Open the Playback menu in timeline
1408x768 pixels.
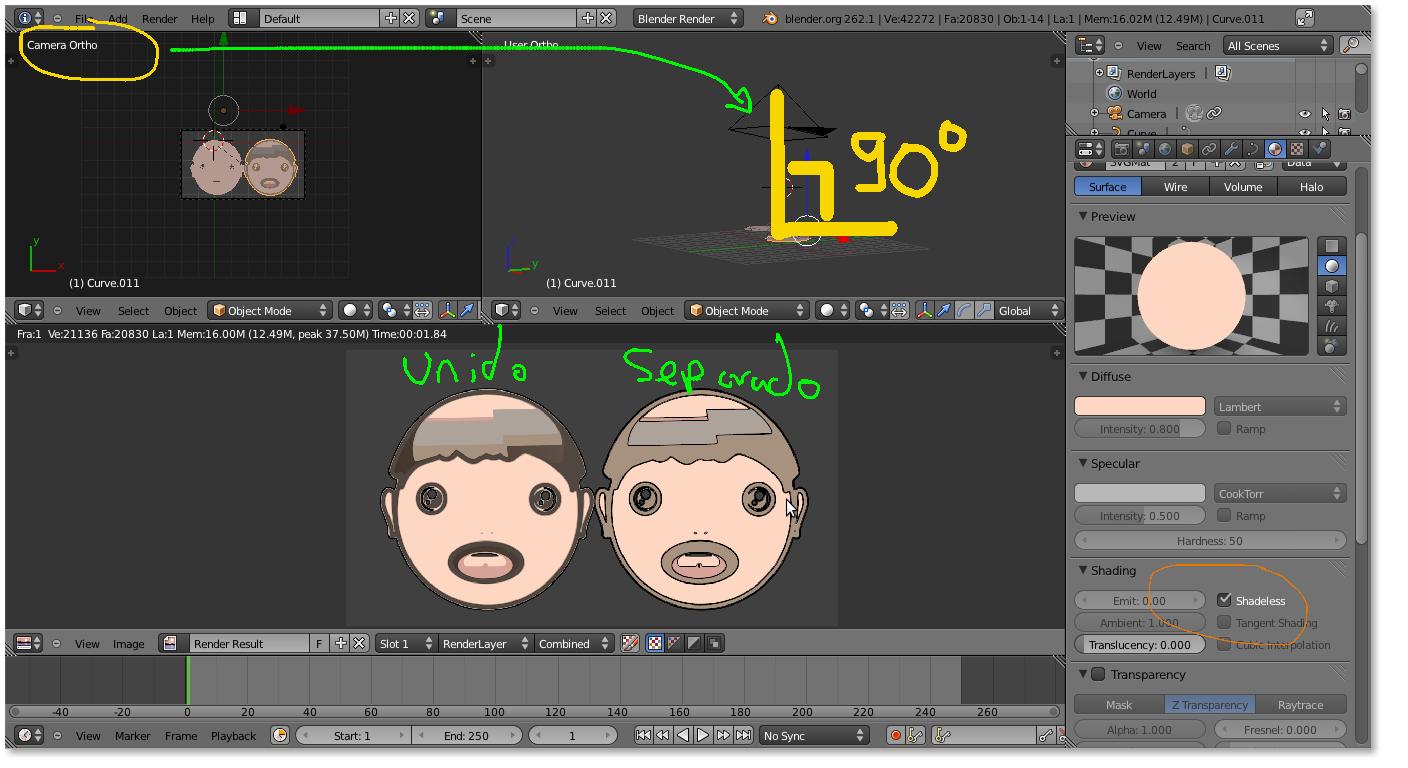pyautogui.click(x=233, y=736)
